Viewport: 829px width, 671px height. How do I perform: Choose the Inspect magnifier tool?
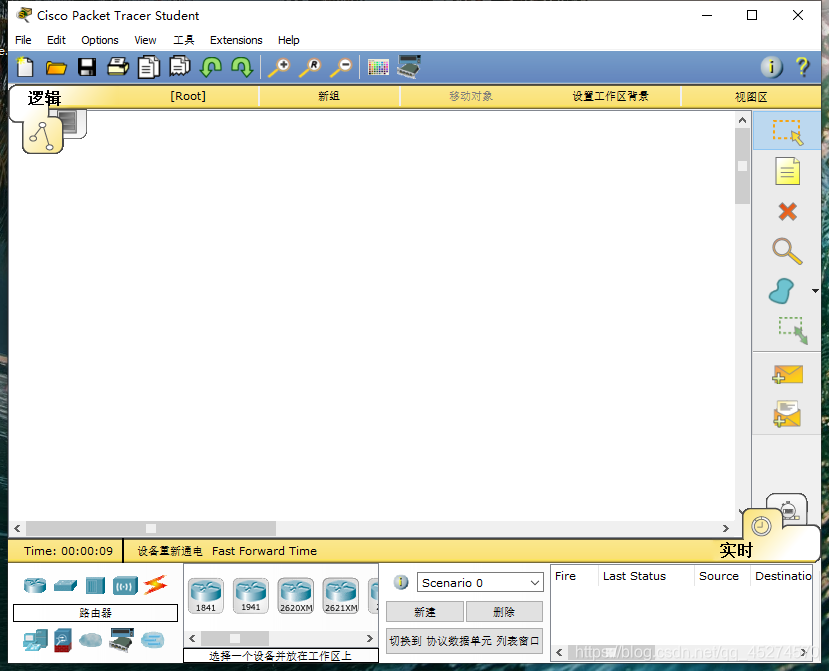[x=787, y=251]
